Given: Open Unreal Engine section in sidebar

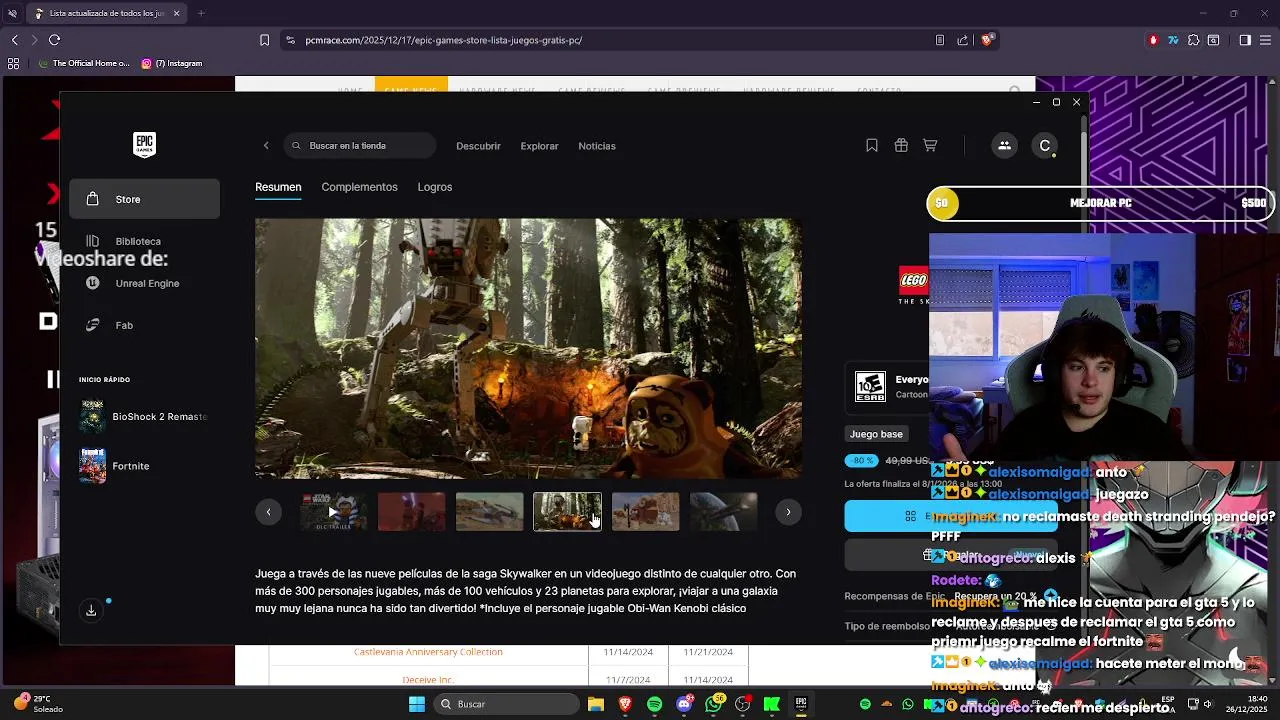Looking at the screenshot, I should [x=145, y=283].
